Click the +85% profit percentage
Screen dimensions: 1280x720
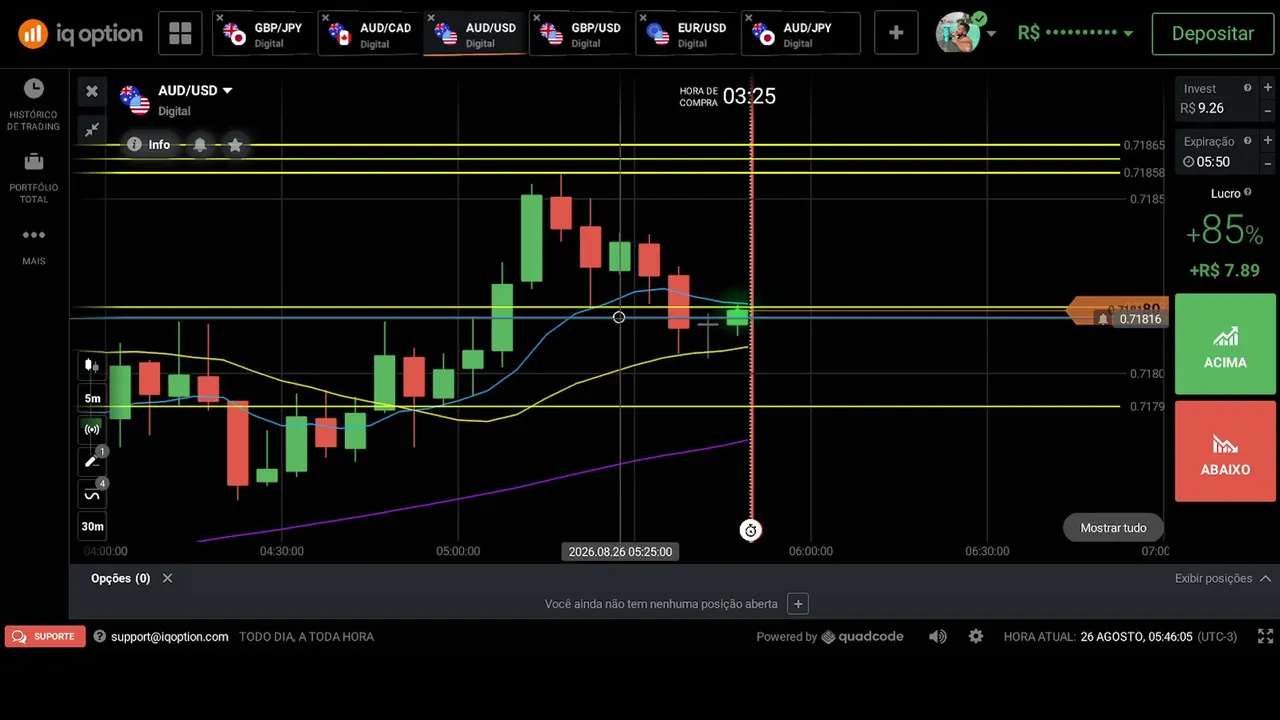click(1225, 232)
